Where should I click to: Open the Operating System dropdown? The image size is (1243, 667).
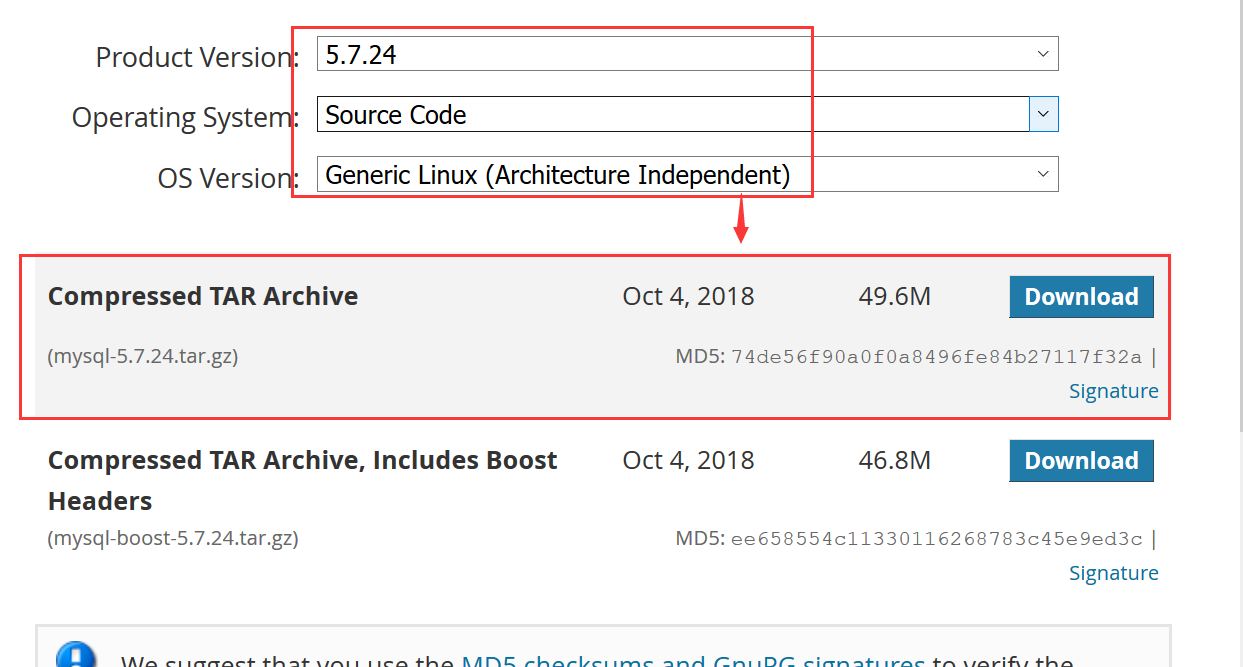tap(687, 114)
